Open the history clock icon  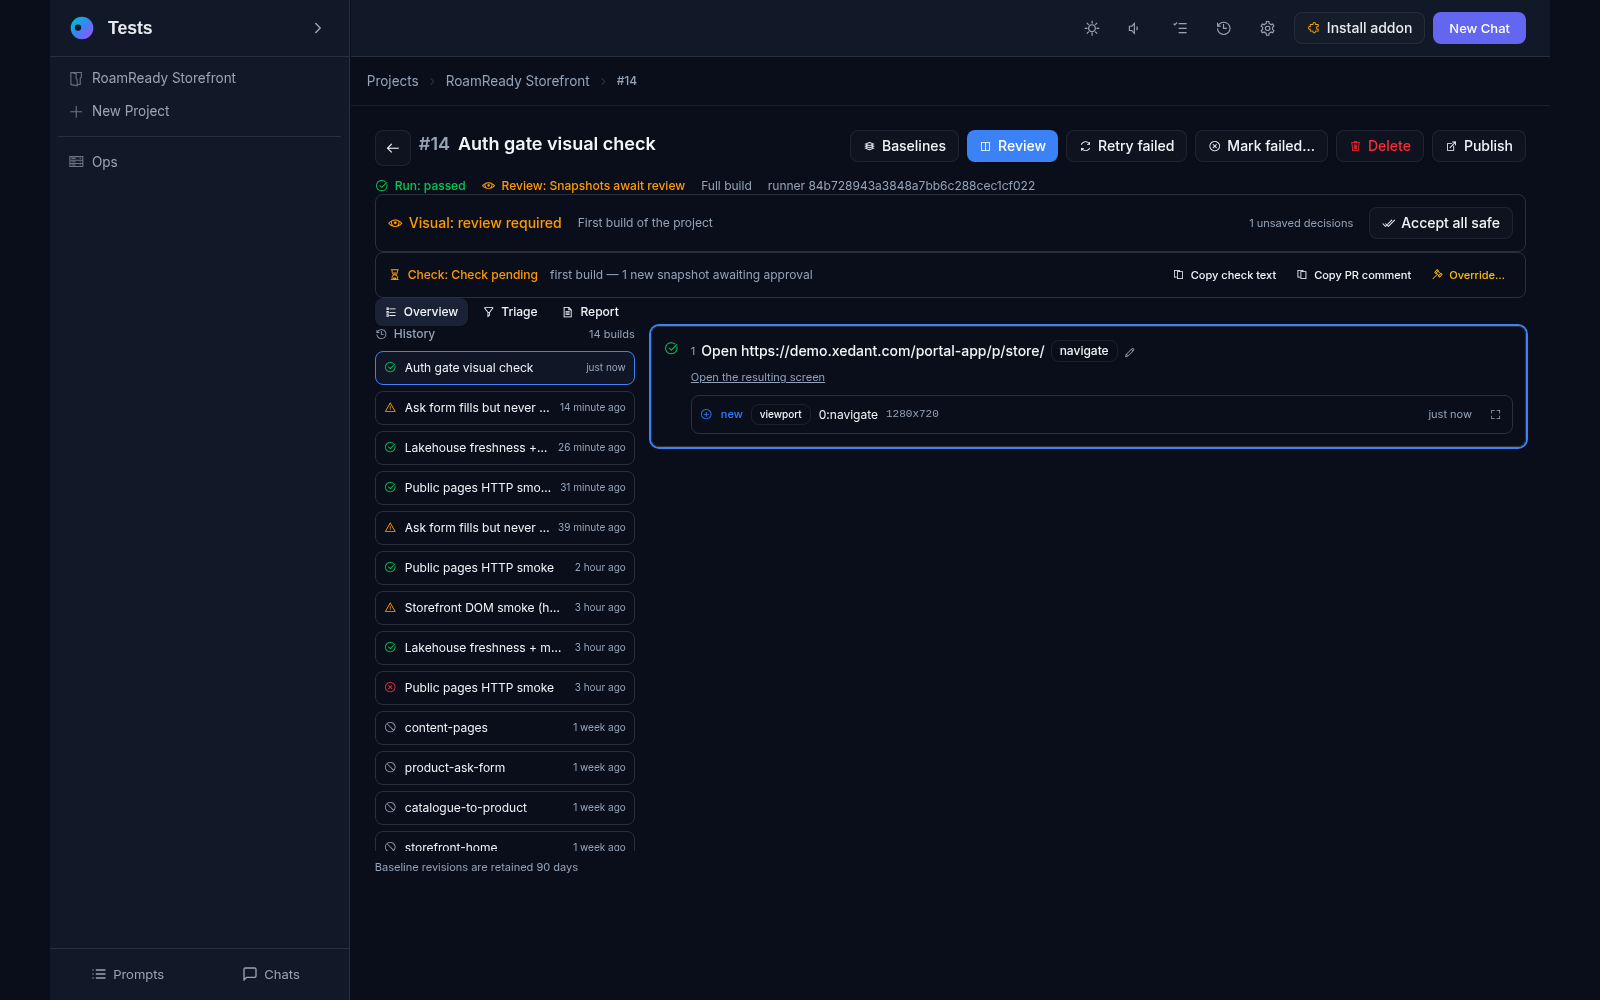[x=1223, y=28]
